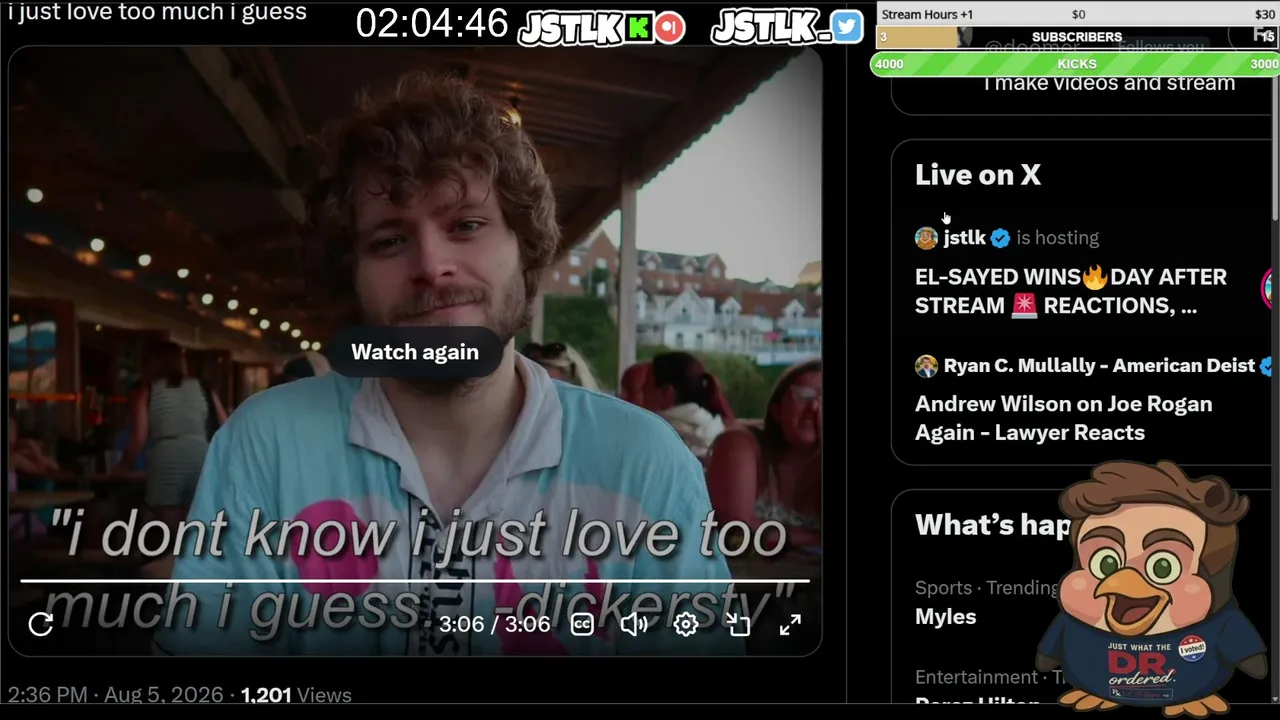Open the jstlk profile avatar in Live on X
1280x720 pixels.
[x=926, y=238]
